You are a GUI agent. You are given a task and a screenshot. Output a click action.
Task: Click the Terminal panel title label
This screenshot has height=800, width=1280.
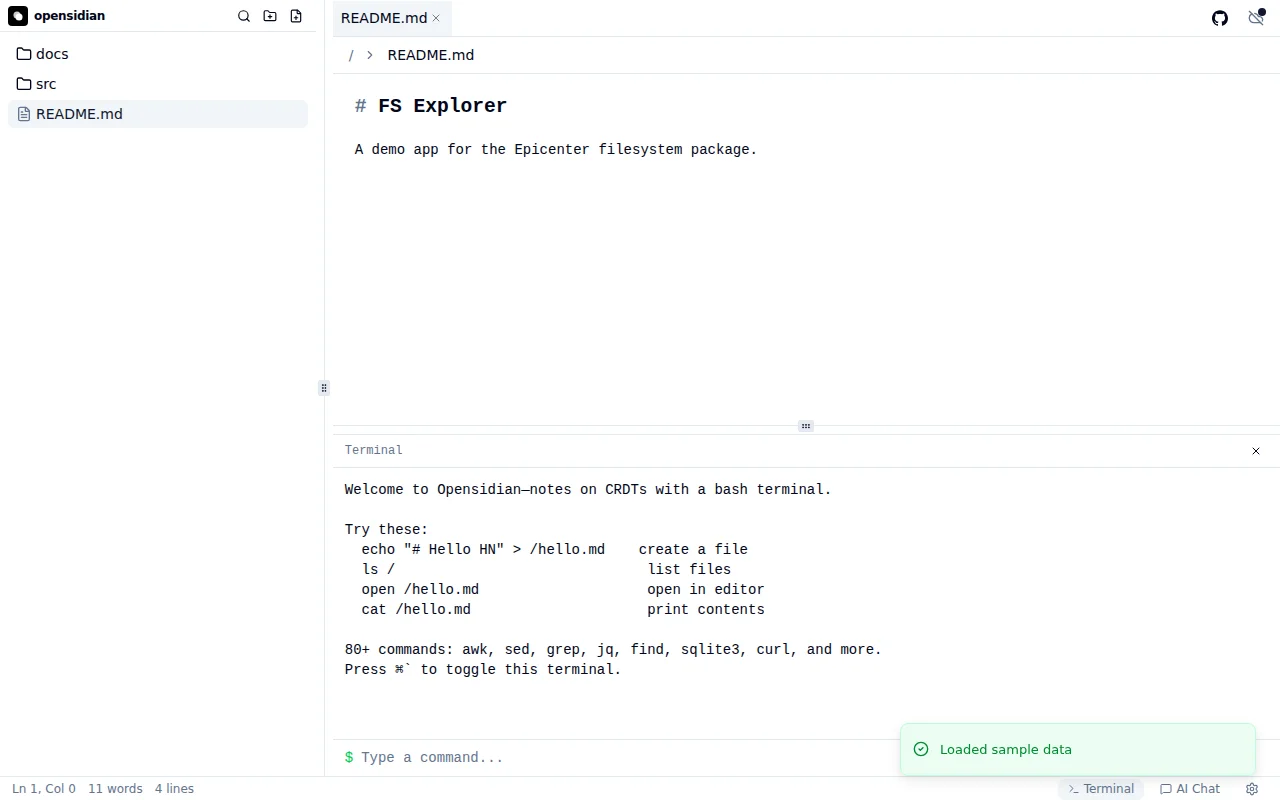374,451
